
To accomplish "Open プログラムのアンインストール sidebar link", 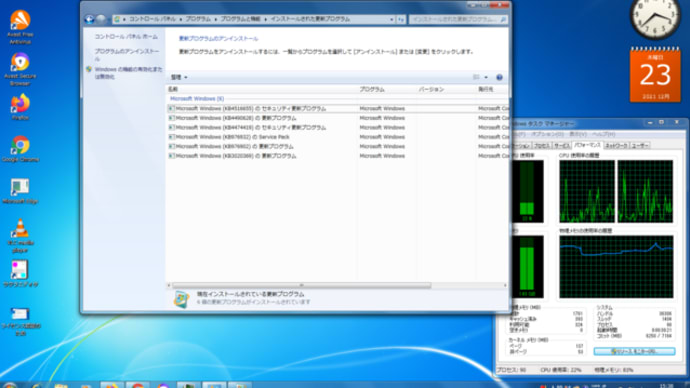I will [x=127, y=55].
